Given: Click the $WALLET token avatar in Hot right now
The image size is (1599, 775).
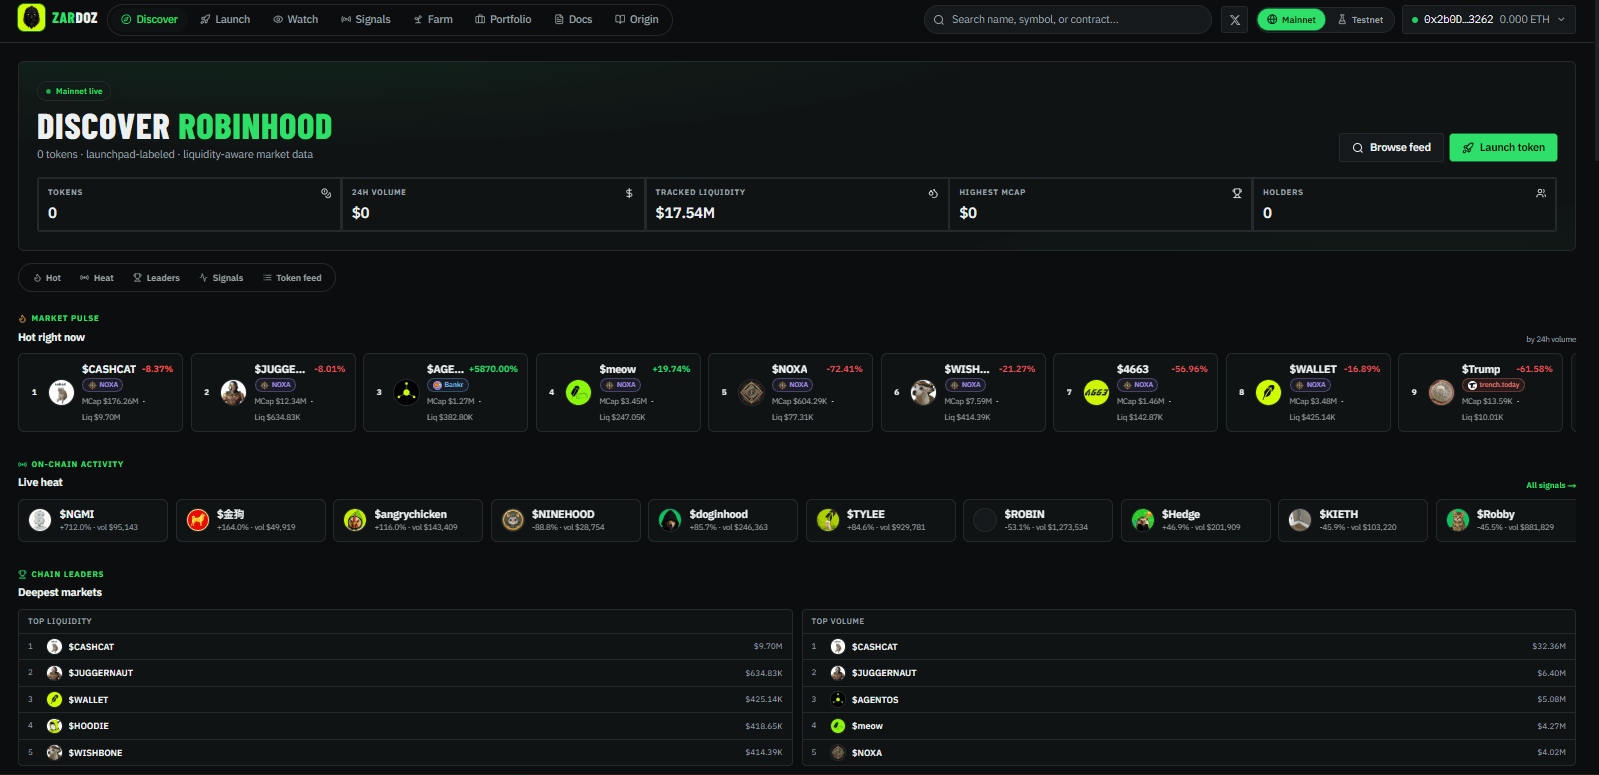Looking at the screenshot, I should pos(1269,392).
